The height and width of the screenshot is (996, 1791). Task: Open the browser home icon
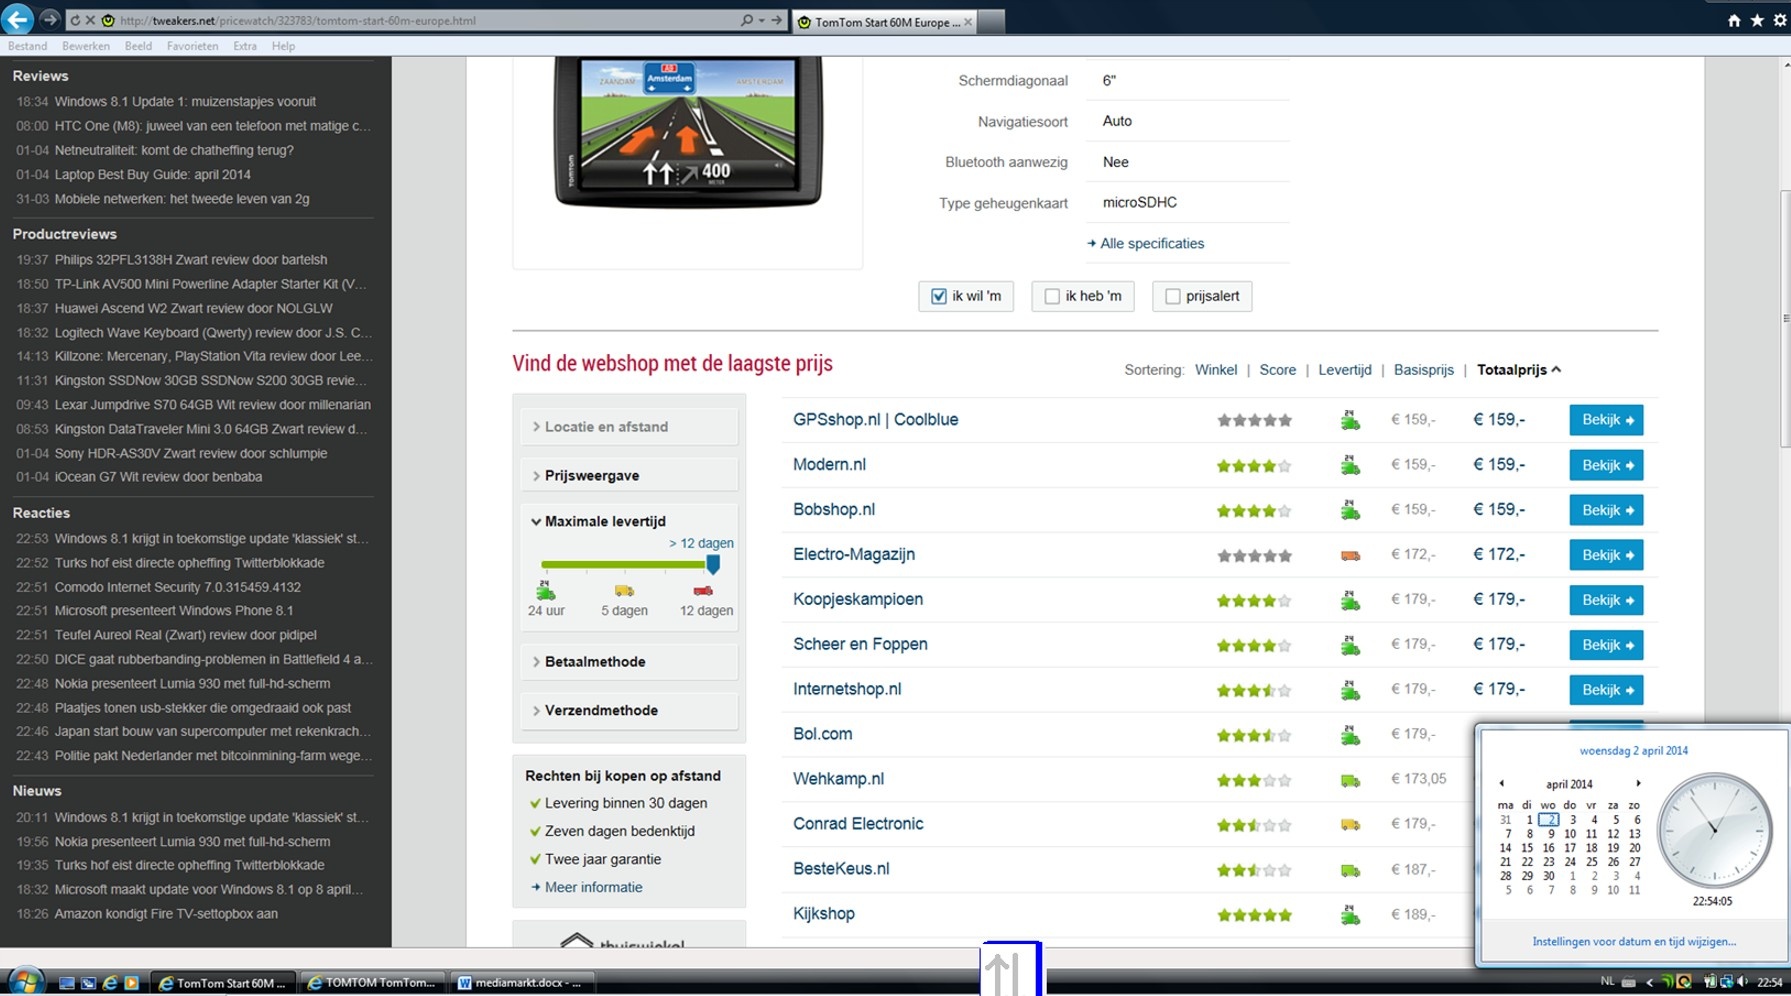1734,20
